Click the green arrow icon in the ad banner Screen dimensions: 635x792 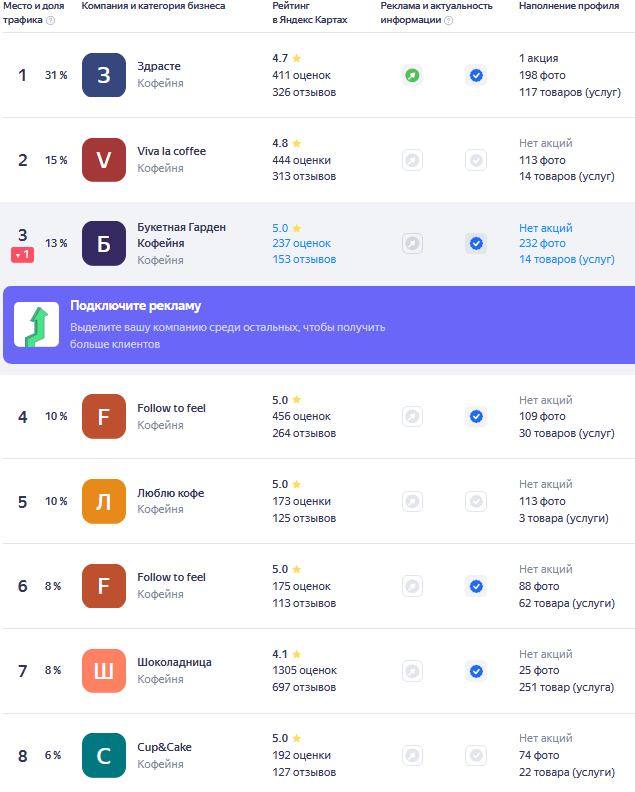(x=36, y=325)
